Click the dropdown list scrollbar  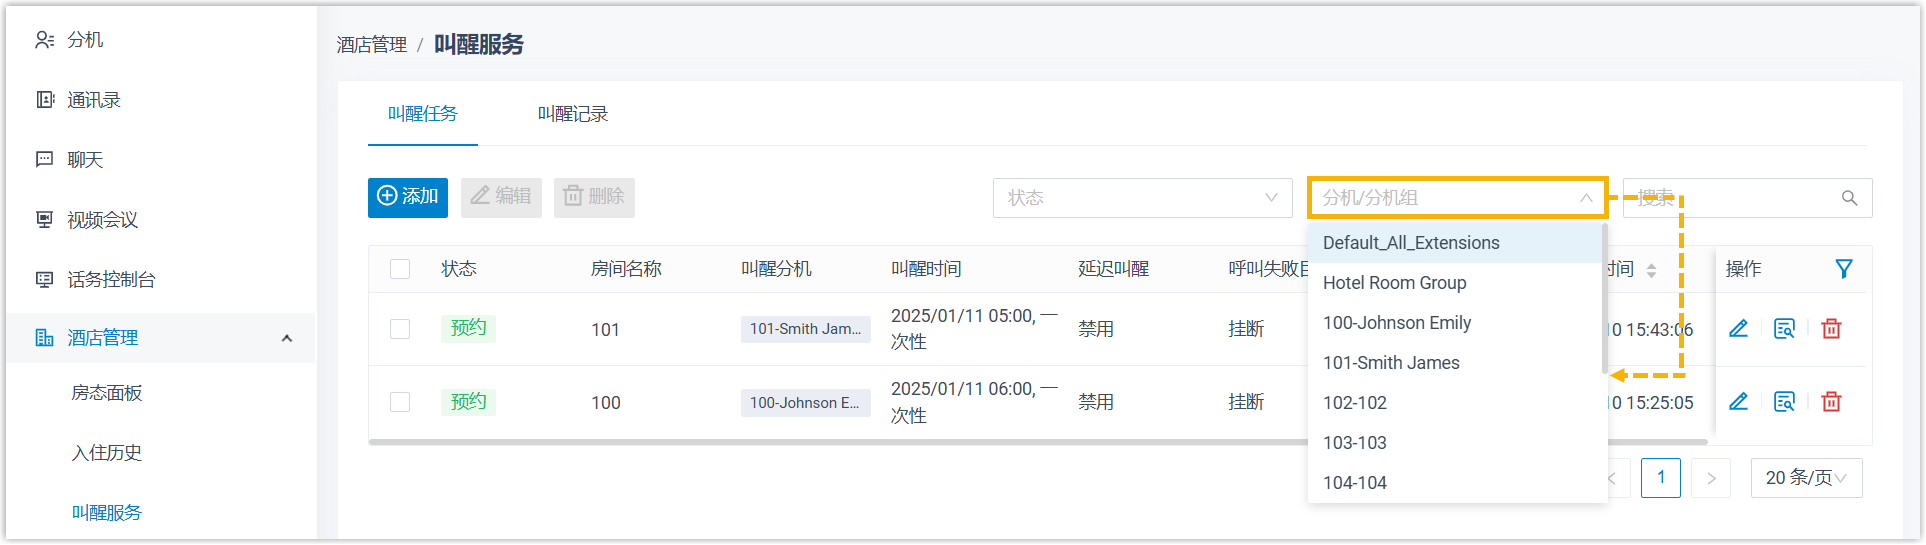pyautogui.click(x=1604, y=300)
